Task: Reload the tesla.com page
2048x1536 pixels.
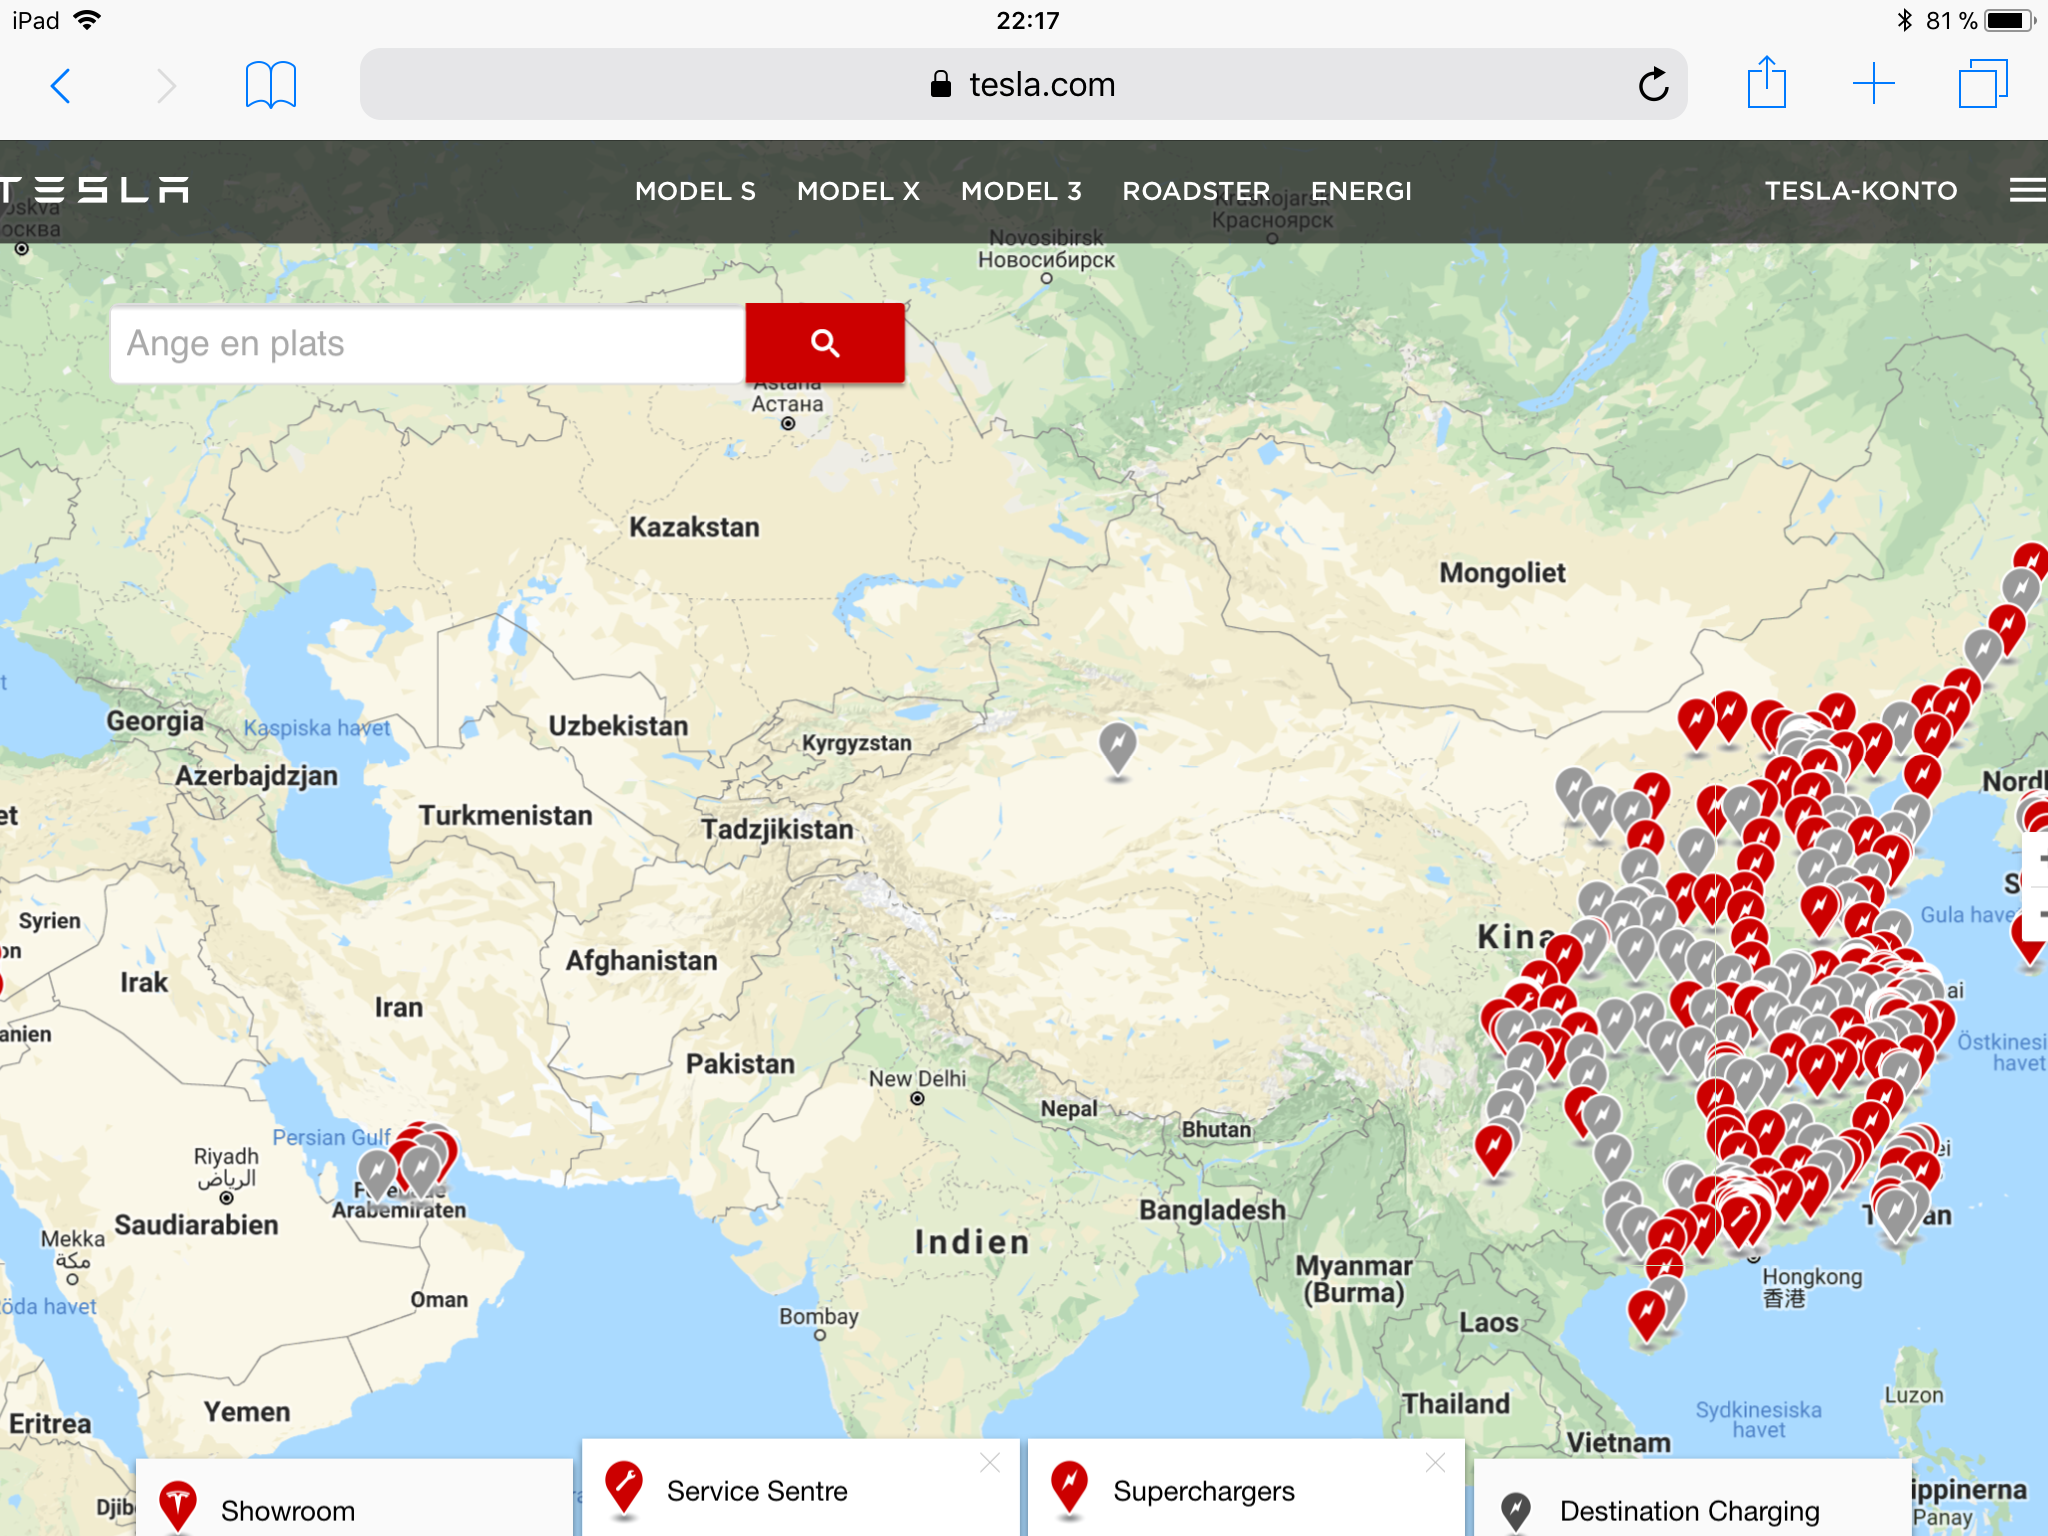Action: click(x=1653, y=85)
